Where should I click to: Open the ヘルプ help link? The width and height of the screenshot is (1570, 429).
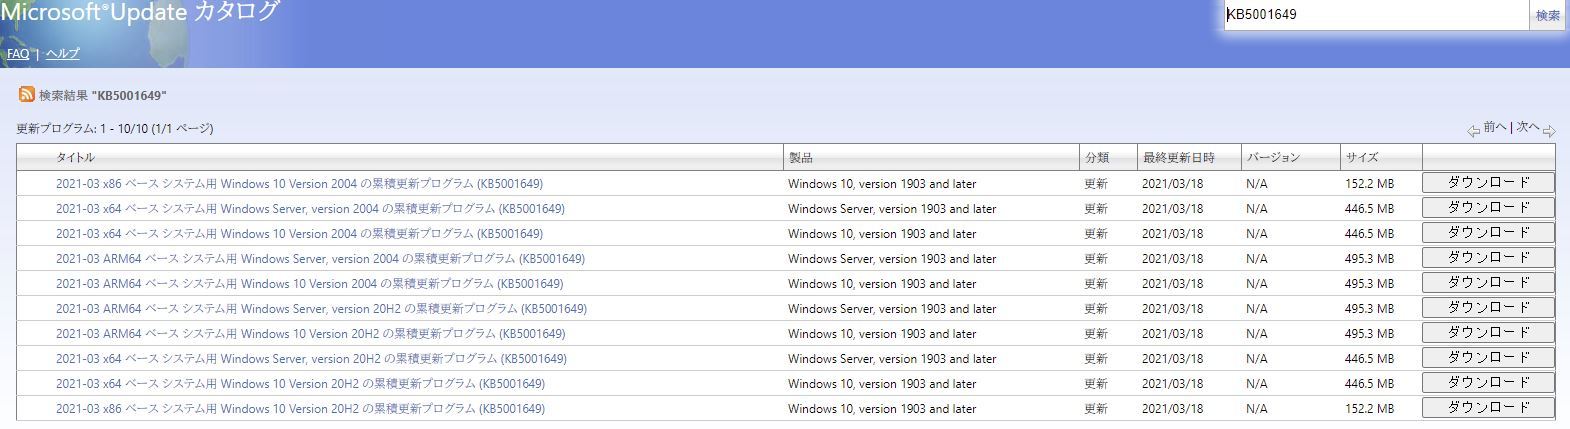click(x=62, y=54)
